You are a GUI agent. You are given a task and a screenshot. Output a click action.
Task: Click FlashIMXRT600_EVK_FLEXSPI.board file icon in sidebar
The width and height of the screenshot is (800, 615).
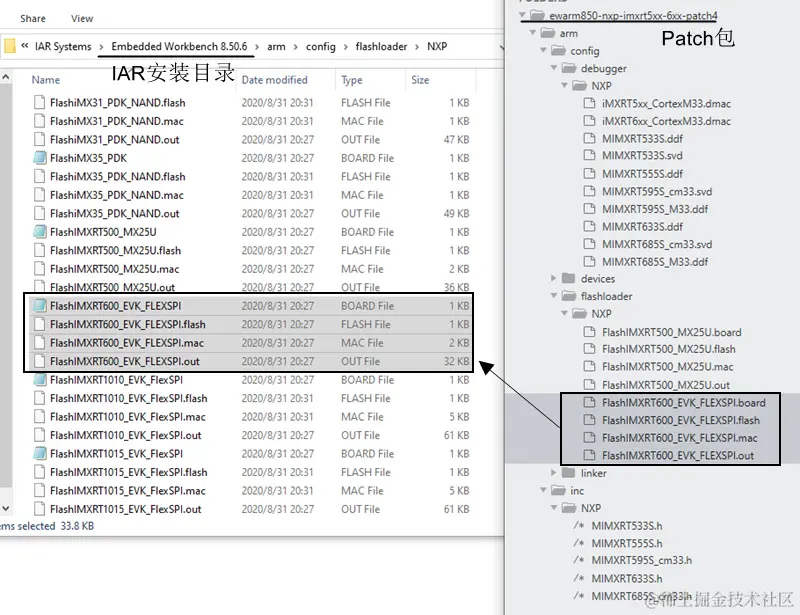589,402
